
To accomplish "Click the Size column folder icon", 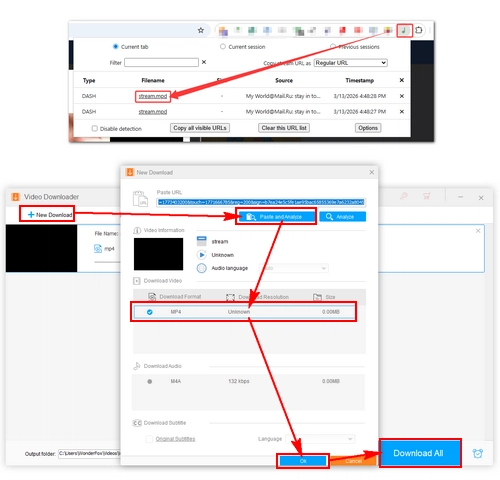I will point(317,297).
